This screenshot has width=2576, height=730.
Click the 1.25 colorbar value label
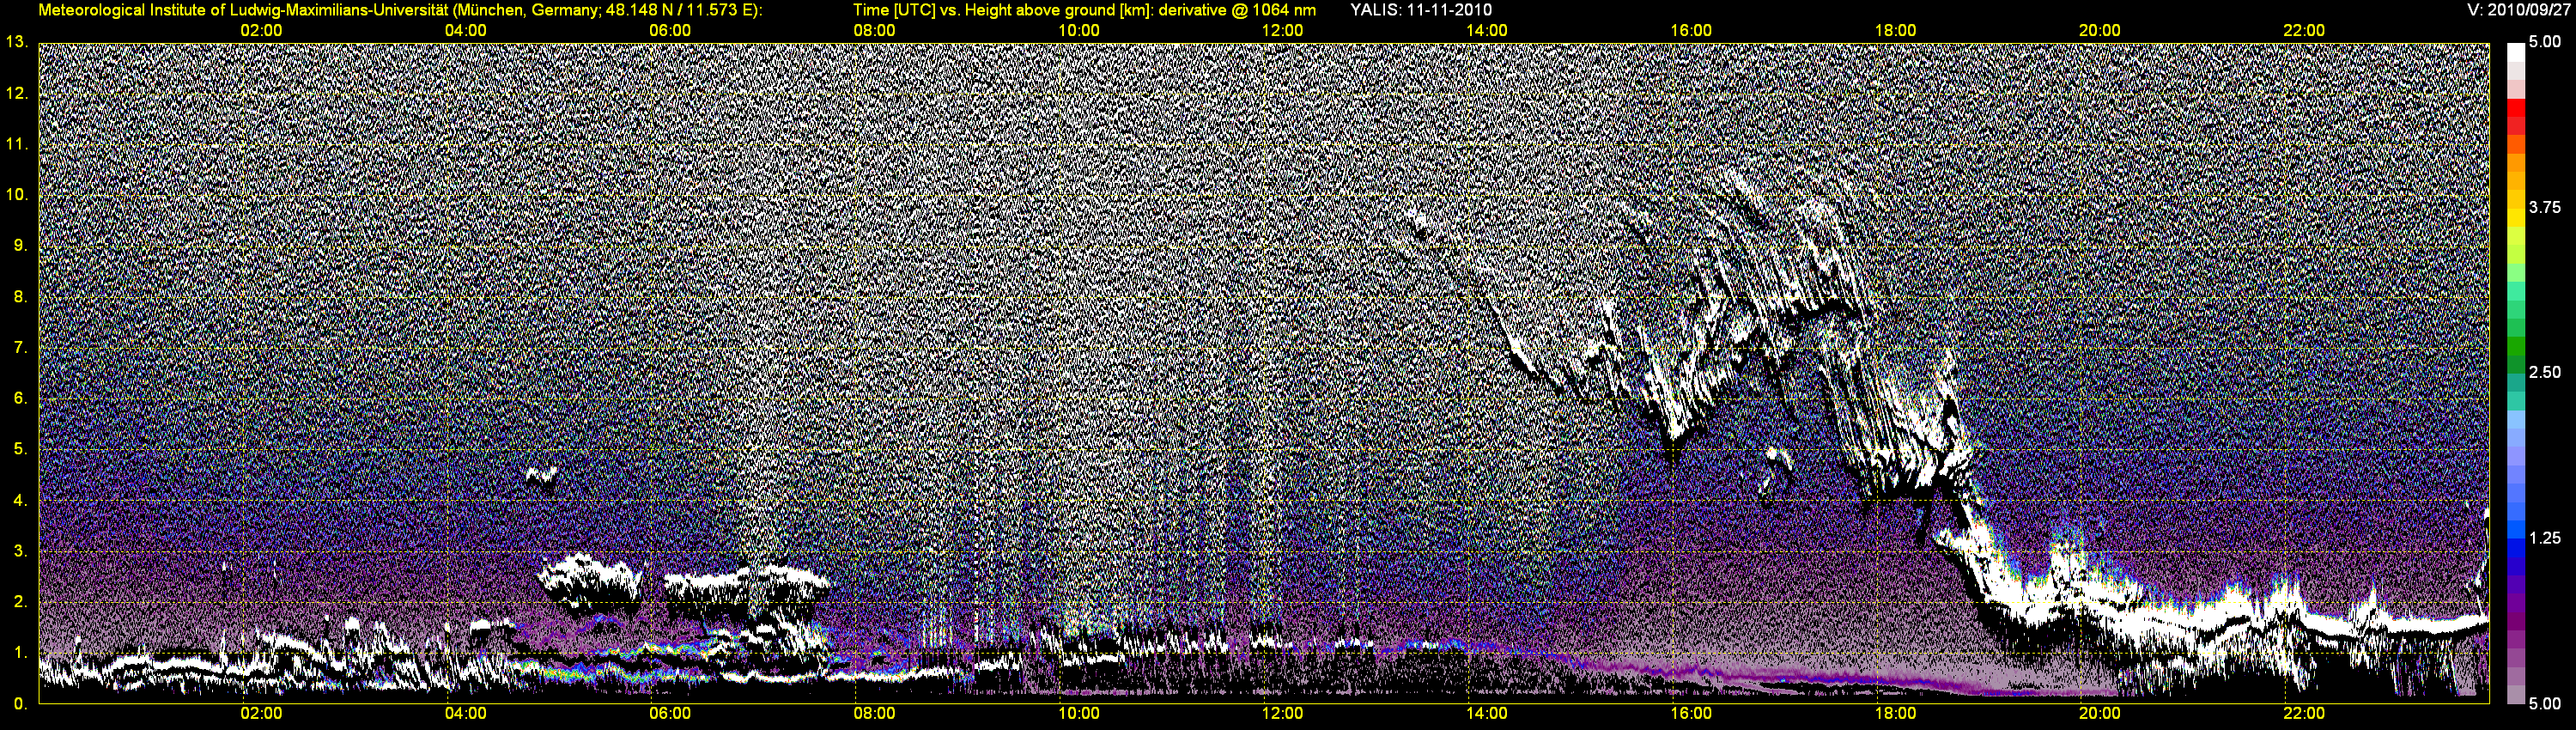2545,538
